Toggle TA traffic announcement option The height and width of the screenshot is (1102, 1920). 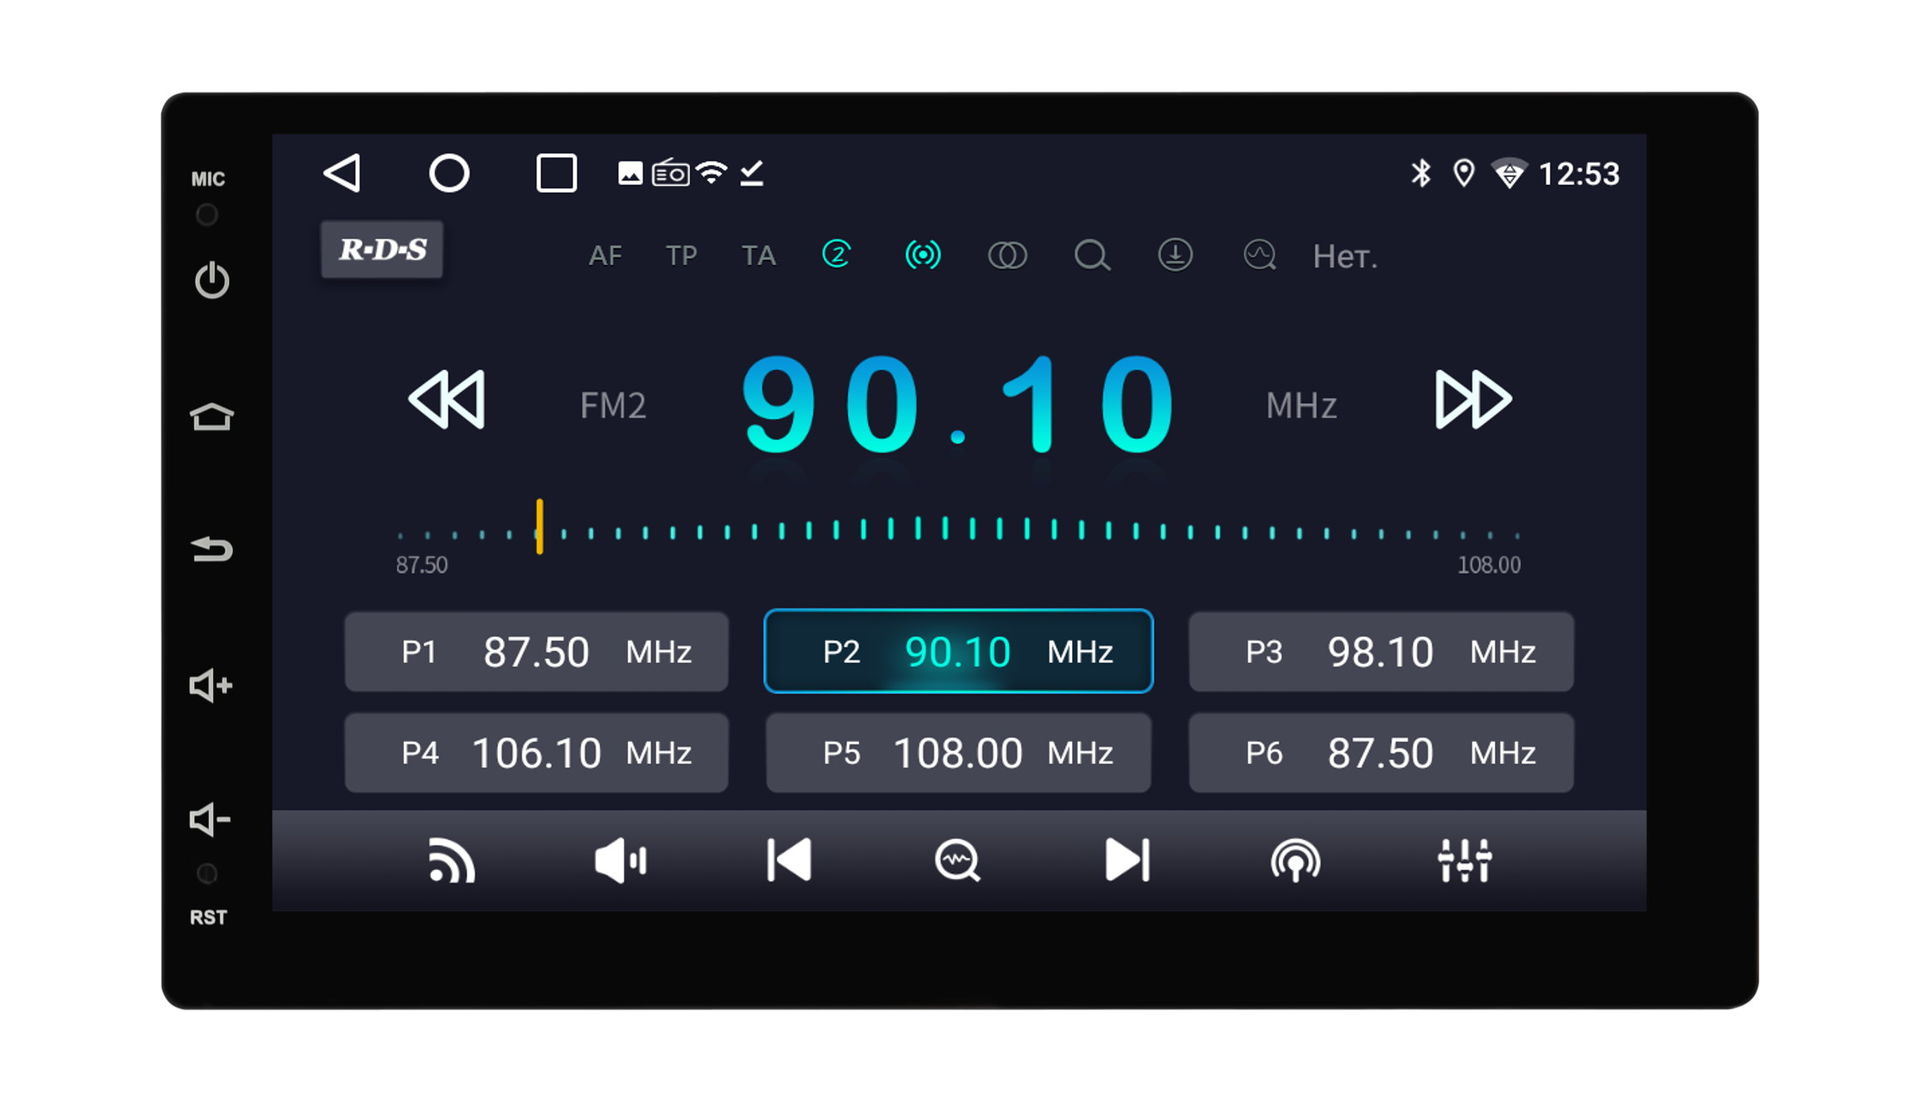[758, 256]
